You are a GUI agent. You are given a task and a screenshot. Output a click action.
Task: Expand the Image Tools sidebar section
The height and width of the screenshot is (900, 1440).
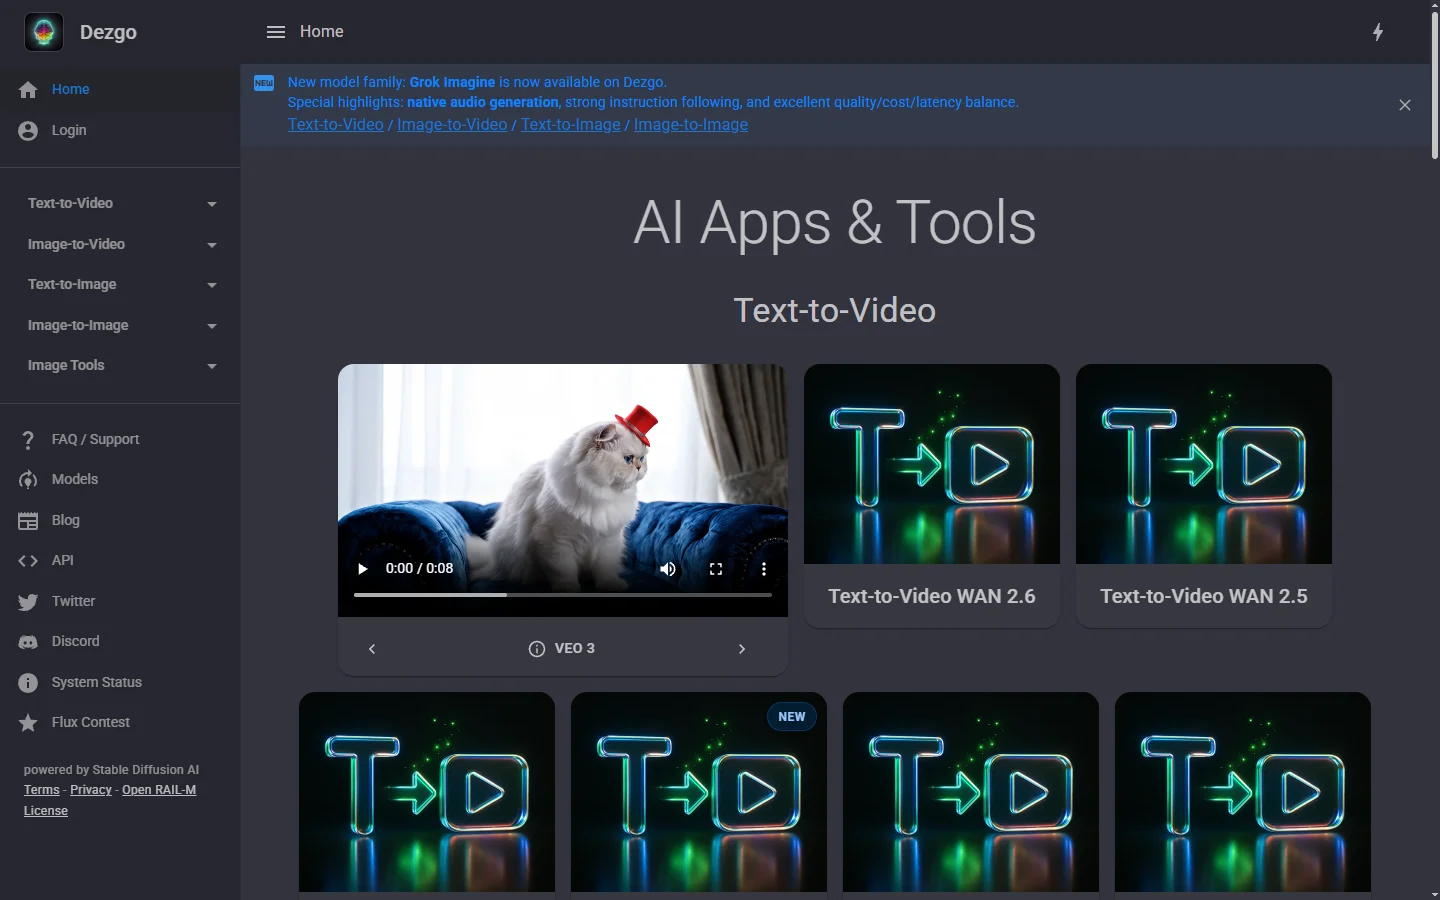coord(120,365)
